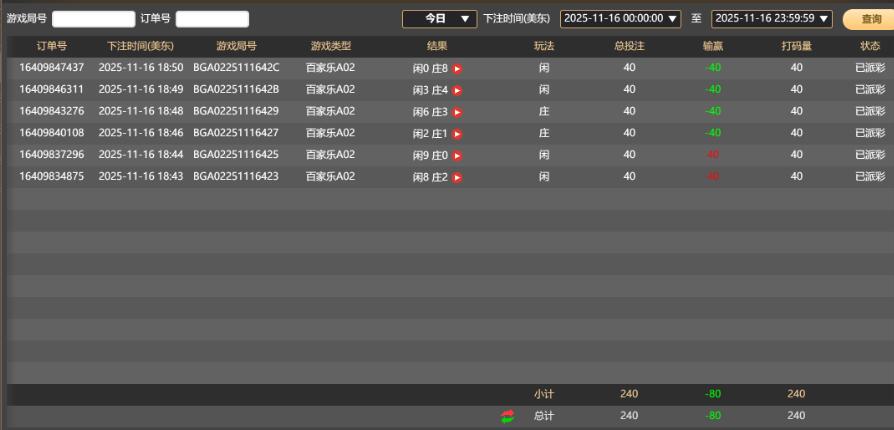Play replay icon for round BGA02251116427
894x430 pixels.
pos(457,134)
